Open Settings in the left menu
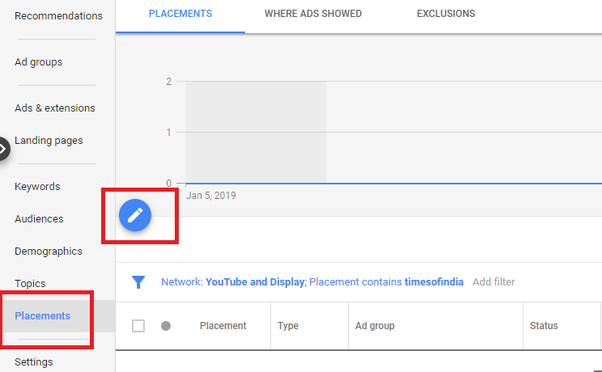This screenshot has height=372, width=602. tap(34, 362)
